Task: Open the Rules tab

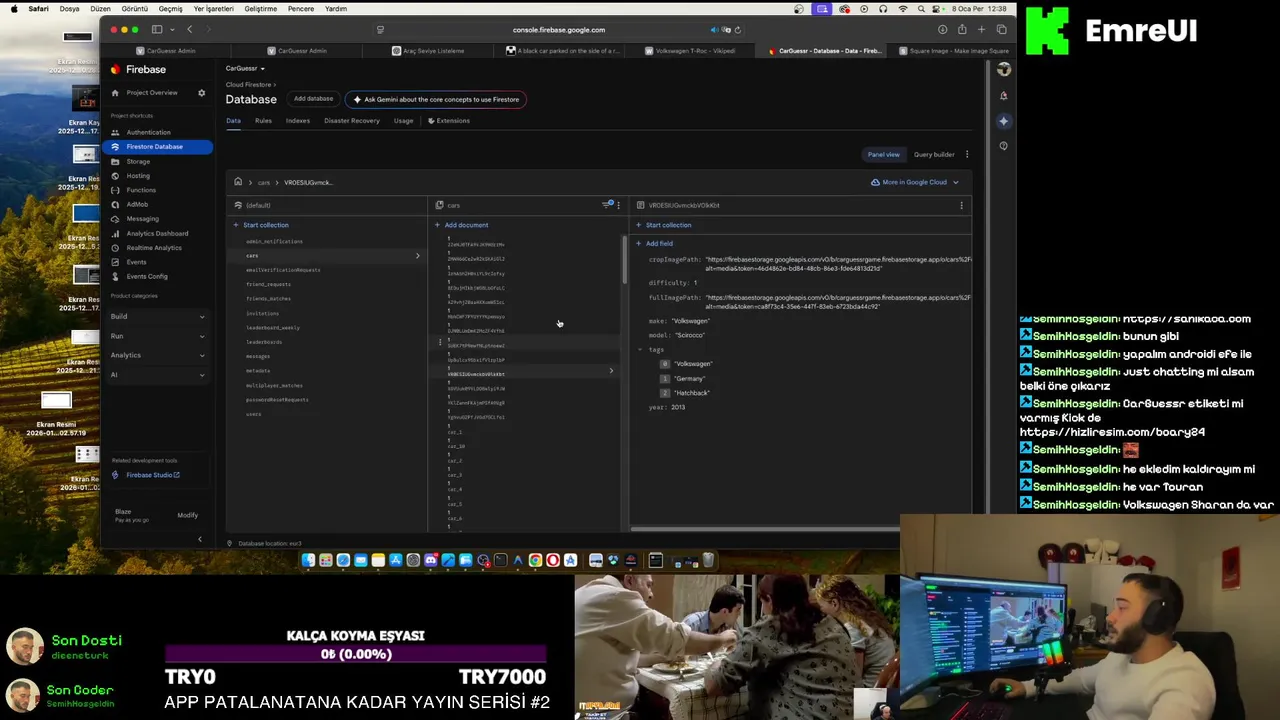Action: click(x=263, y=121)
